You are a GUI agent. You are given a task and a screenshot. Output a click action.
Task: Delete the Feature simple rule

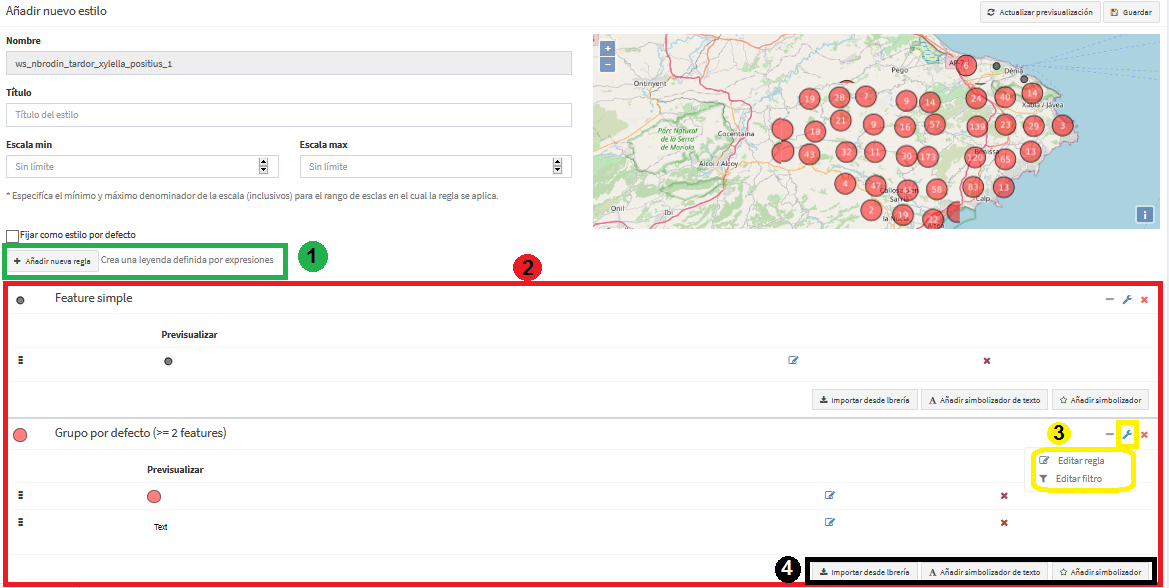pyautogui.click(x=1144, y=300)
